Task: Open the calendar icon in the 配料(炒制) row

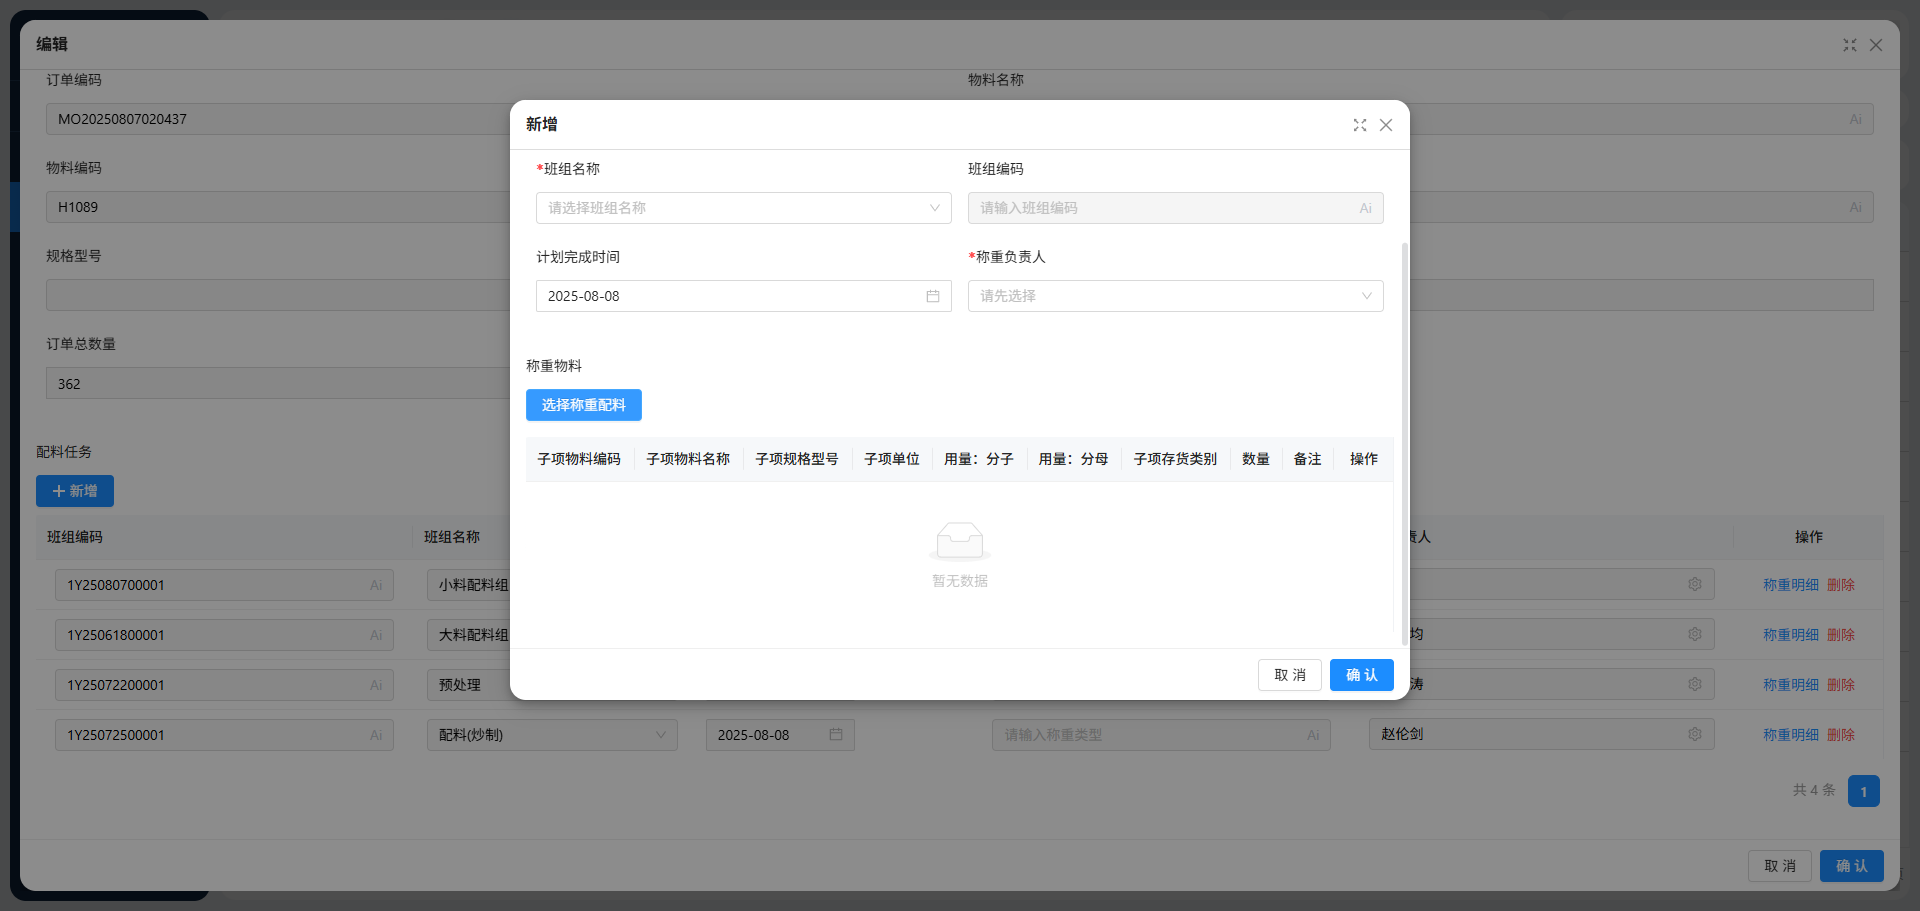Action: pyautogui.click(x=837, y=735)
